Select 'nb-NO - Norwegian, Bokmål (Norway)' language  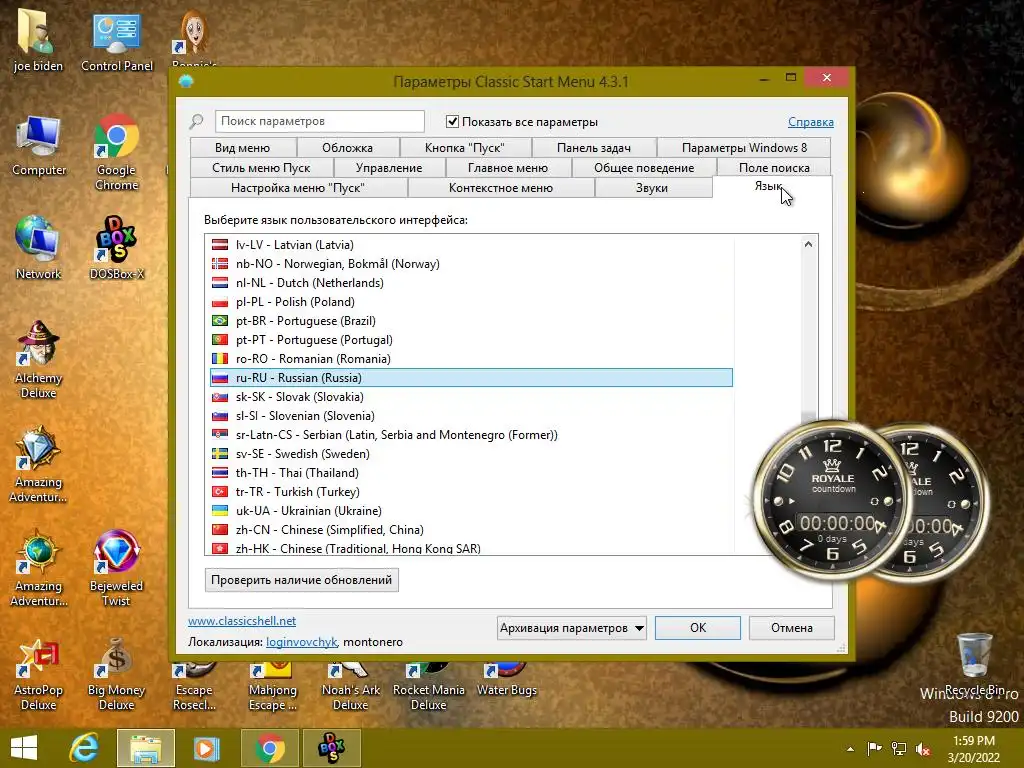point(472,264)
